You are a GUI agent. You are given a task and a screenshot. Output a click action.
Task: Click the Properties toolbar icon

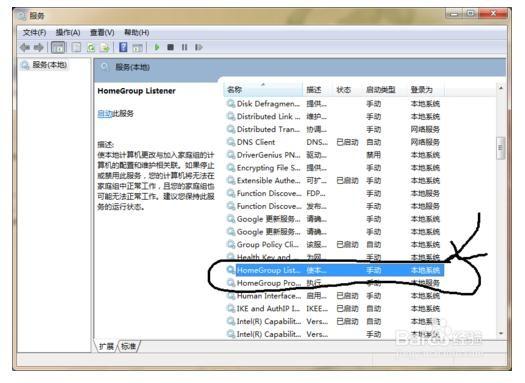76,48
